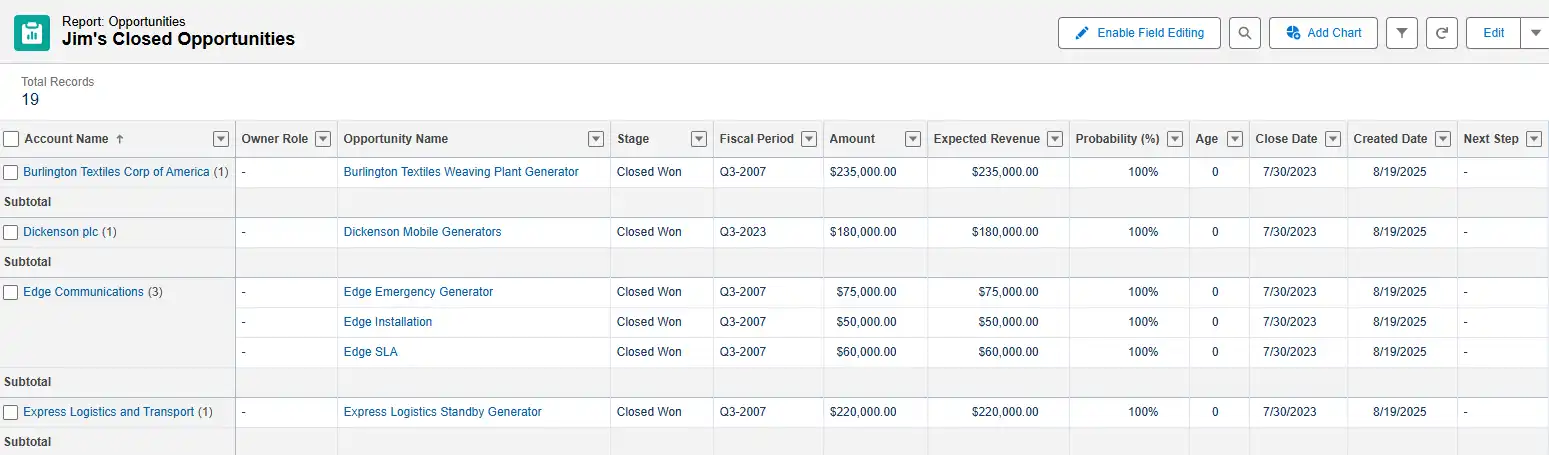Click Enable Field Editing button
The image size is (1549, 455).
pyautogui.click(x=1139, y=33)
